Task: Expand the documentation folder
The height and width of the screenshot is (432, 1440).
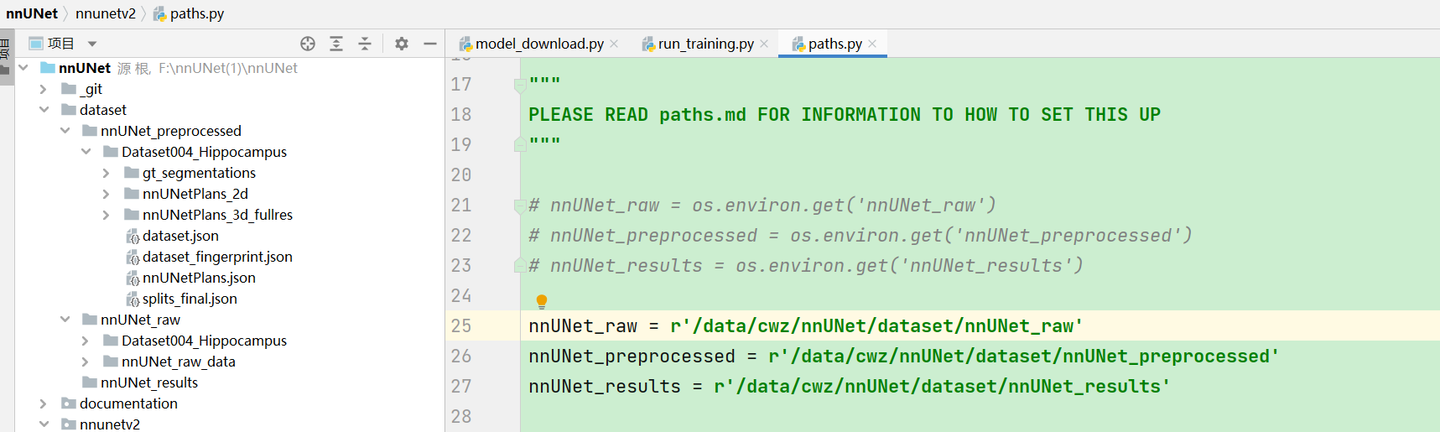Action: pos(43,404)
